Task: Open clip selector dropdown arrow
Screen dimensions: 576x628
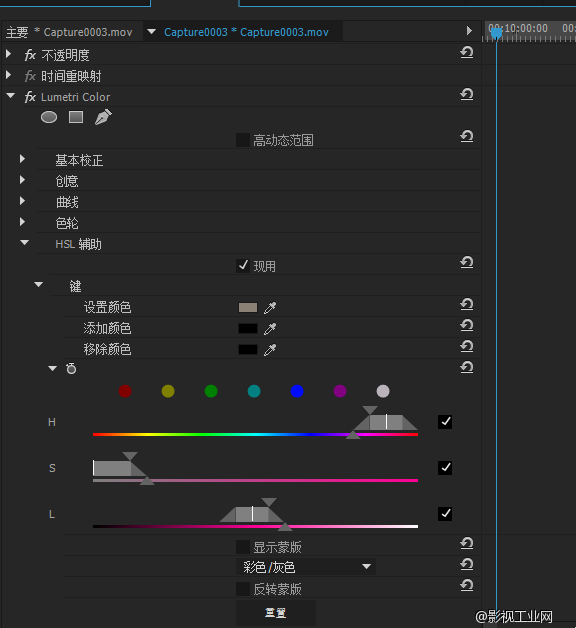Action: (x=151, y=31)
